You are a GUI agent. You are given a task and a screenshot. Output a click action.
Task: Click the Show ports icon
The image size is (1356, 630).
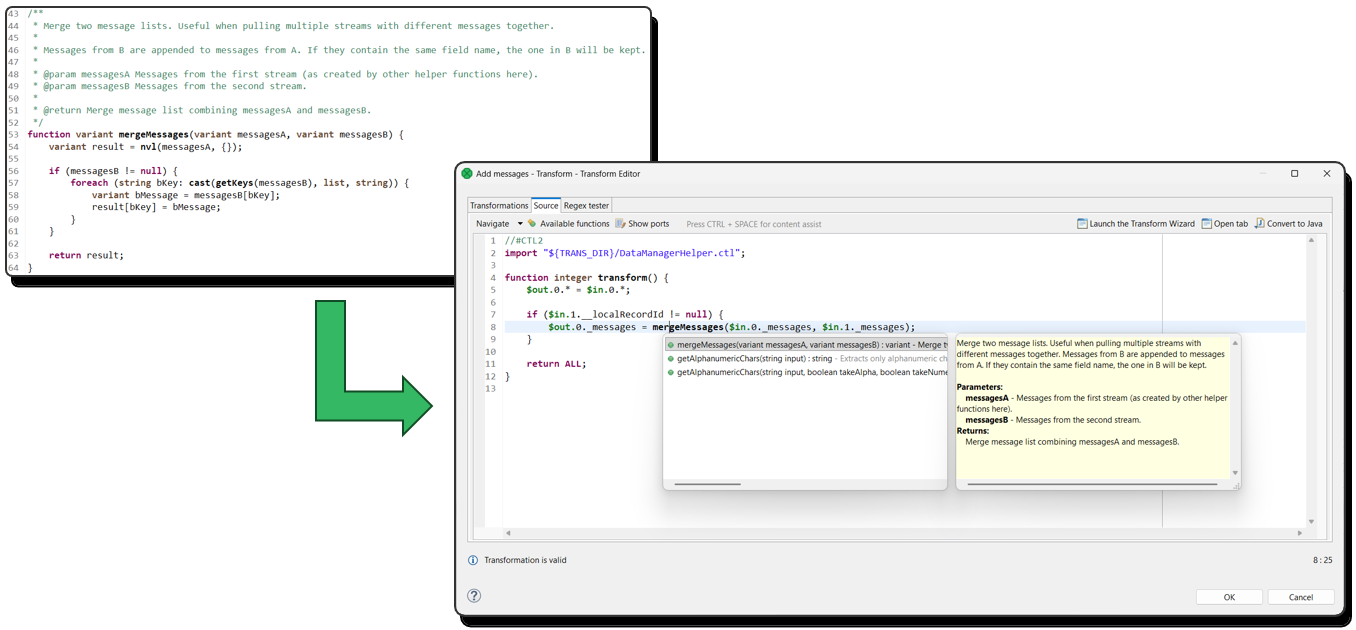click(620, 224)
